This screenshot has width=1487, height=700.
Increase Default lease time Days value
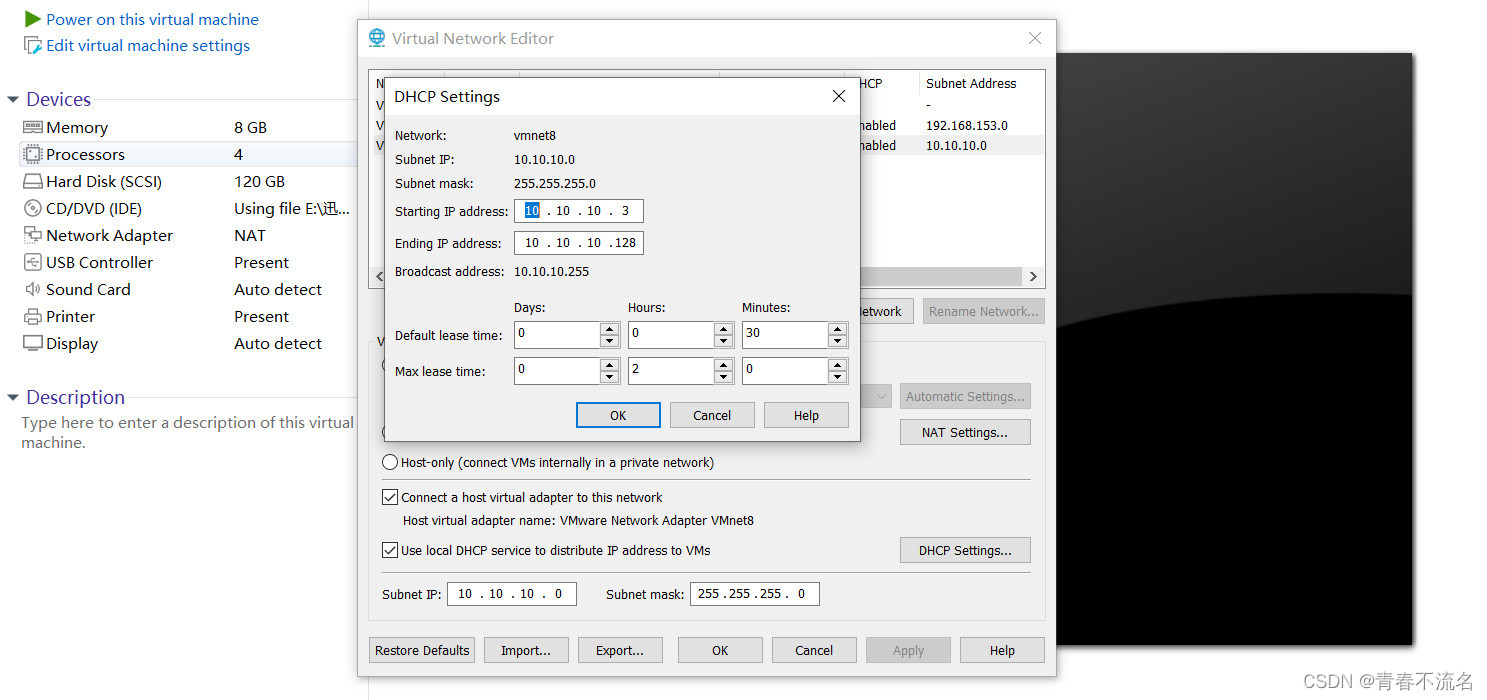pos(609,329)
